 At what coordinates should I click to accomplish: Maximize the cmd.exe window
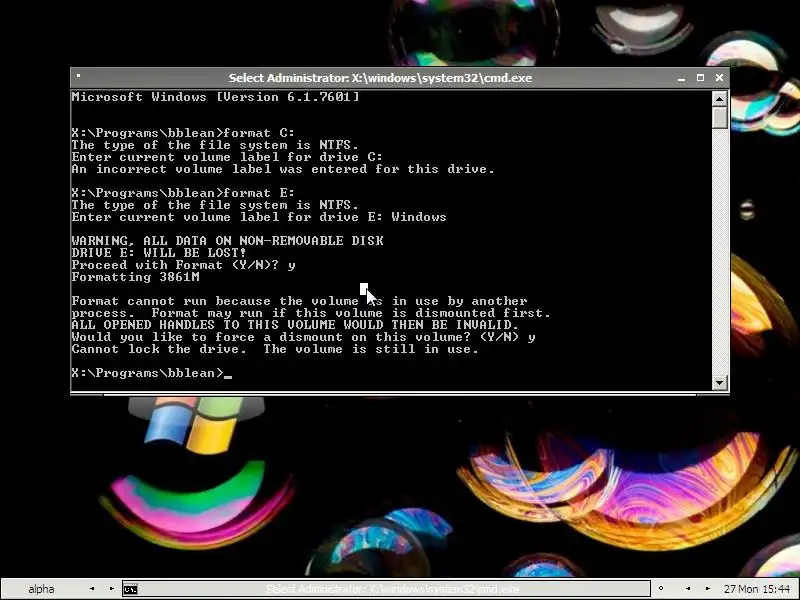pos(700,78)
